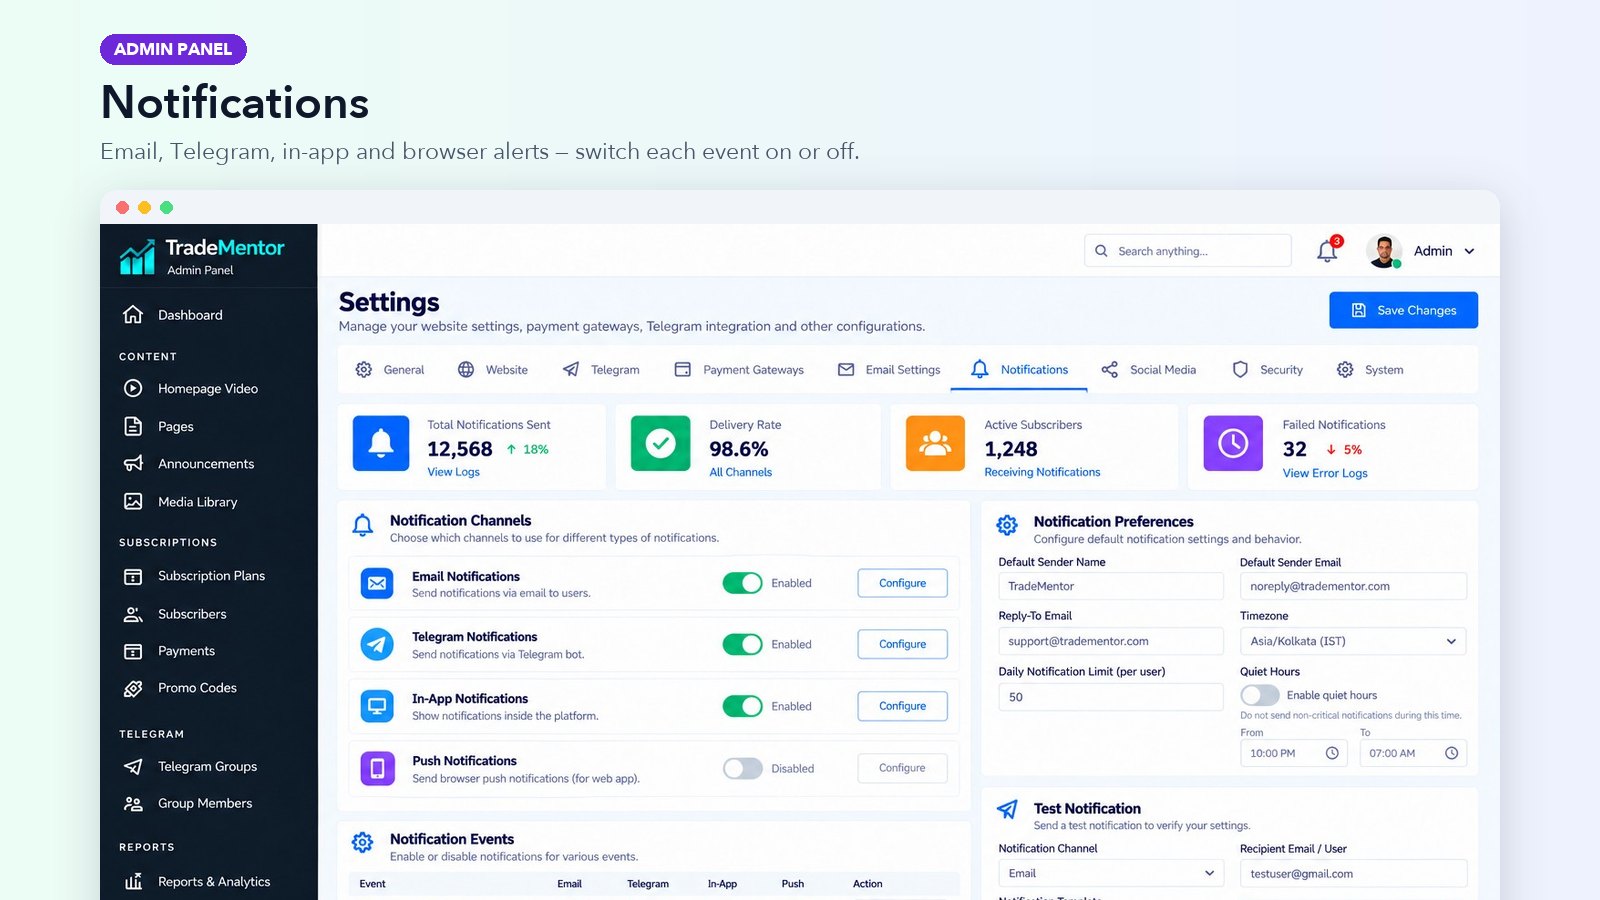
Task: Configure Email Notifications channel
Action: tap(902, 583)
